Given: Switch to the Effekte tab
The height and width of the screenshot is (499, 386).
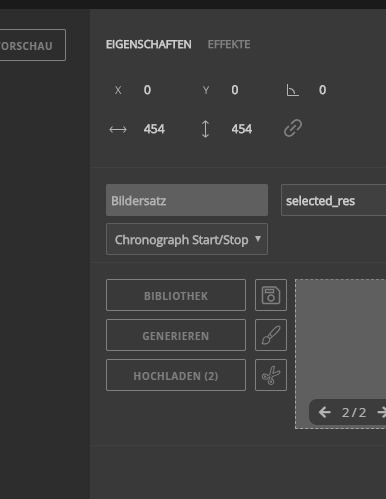Looking at the screenshot, I should coord(229,44).
